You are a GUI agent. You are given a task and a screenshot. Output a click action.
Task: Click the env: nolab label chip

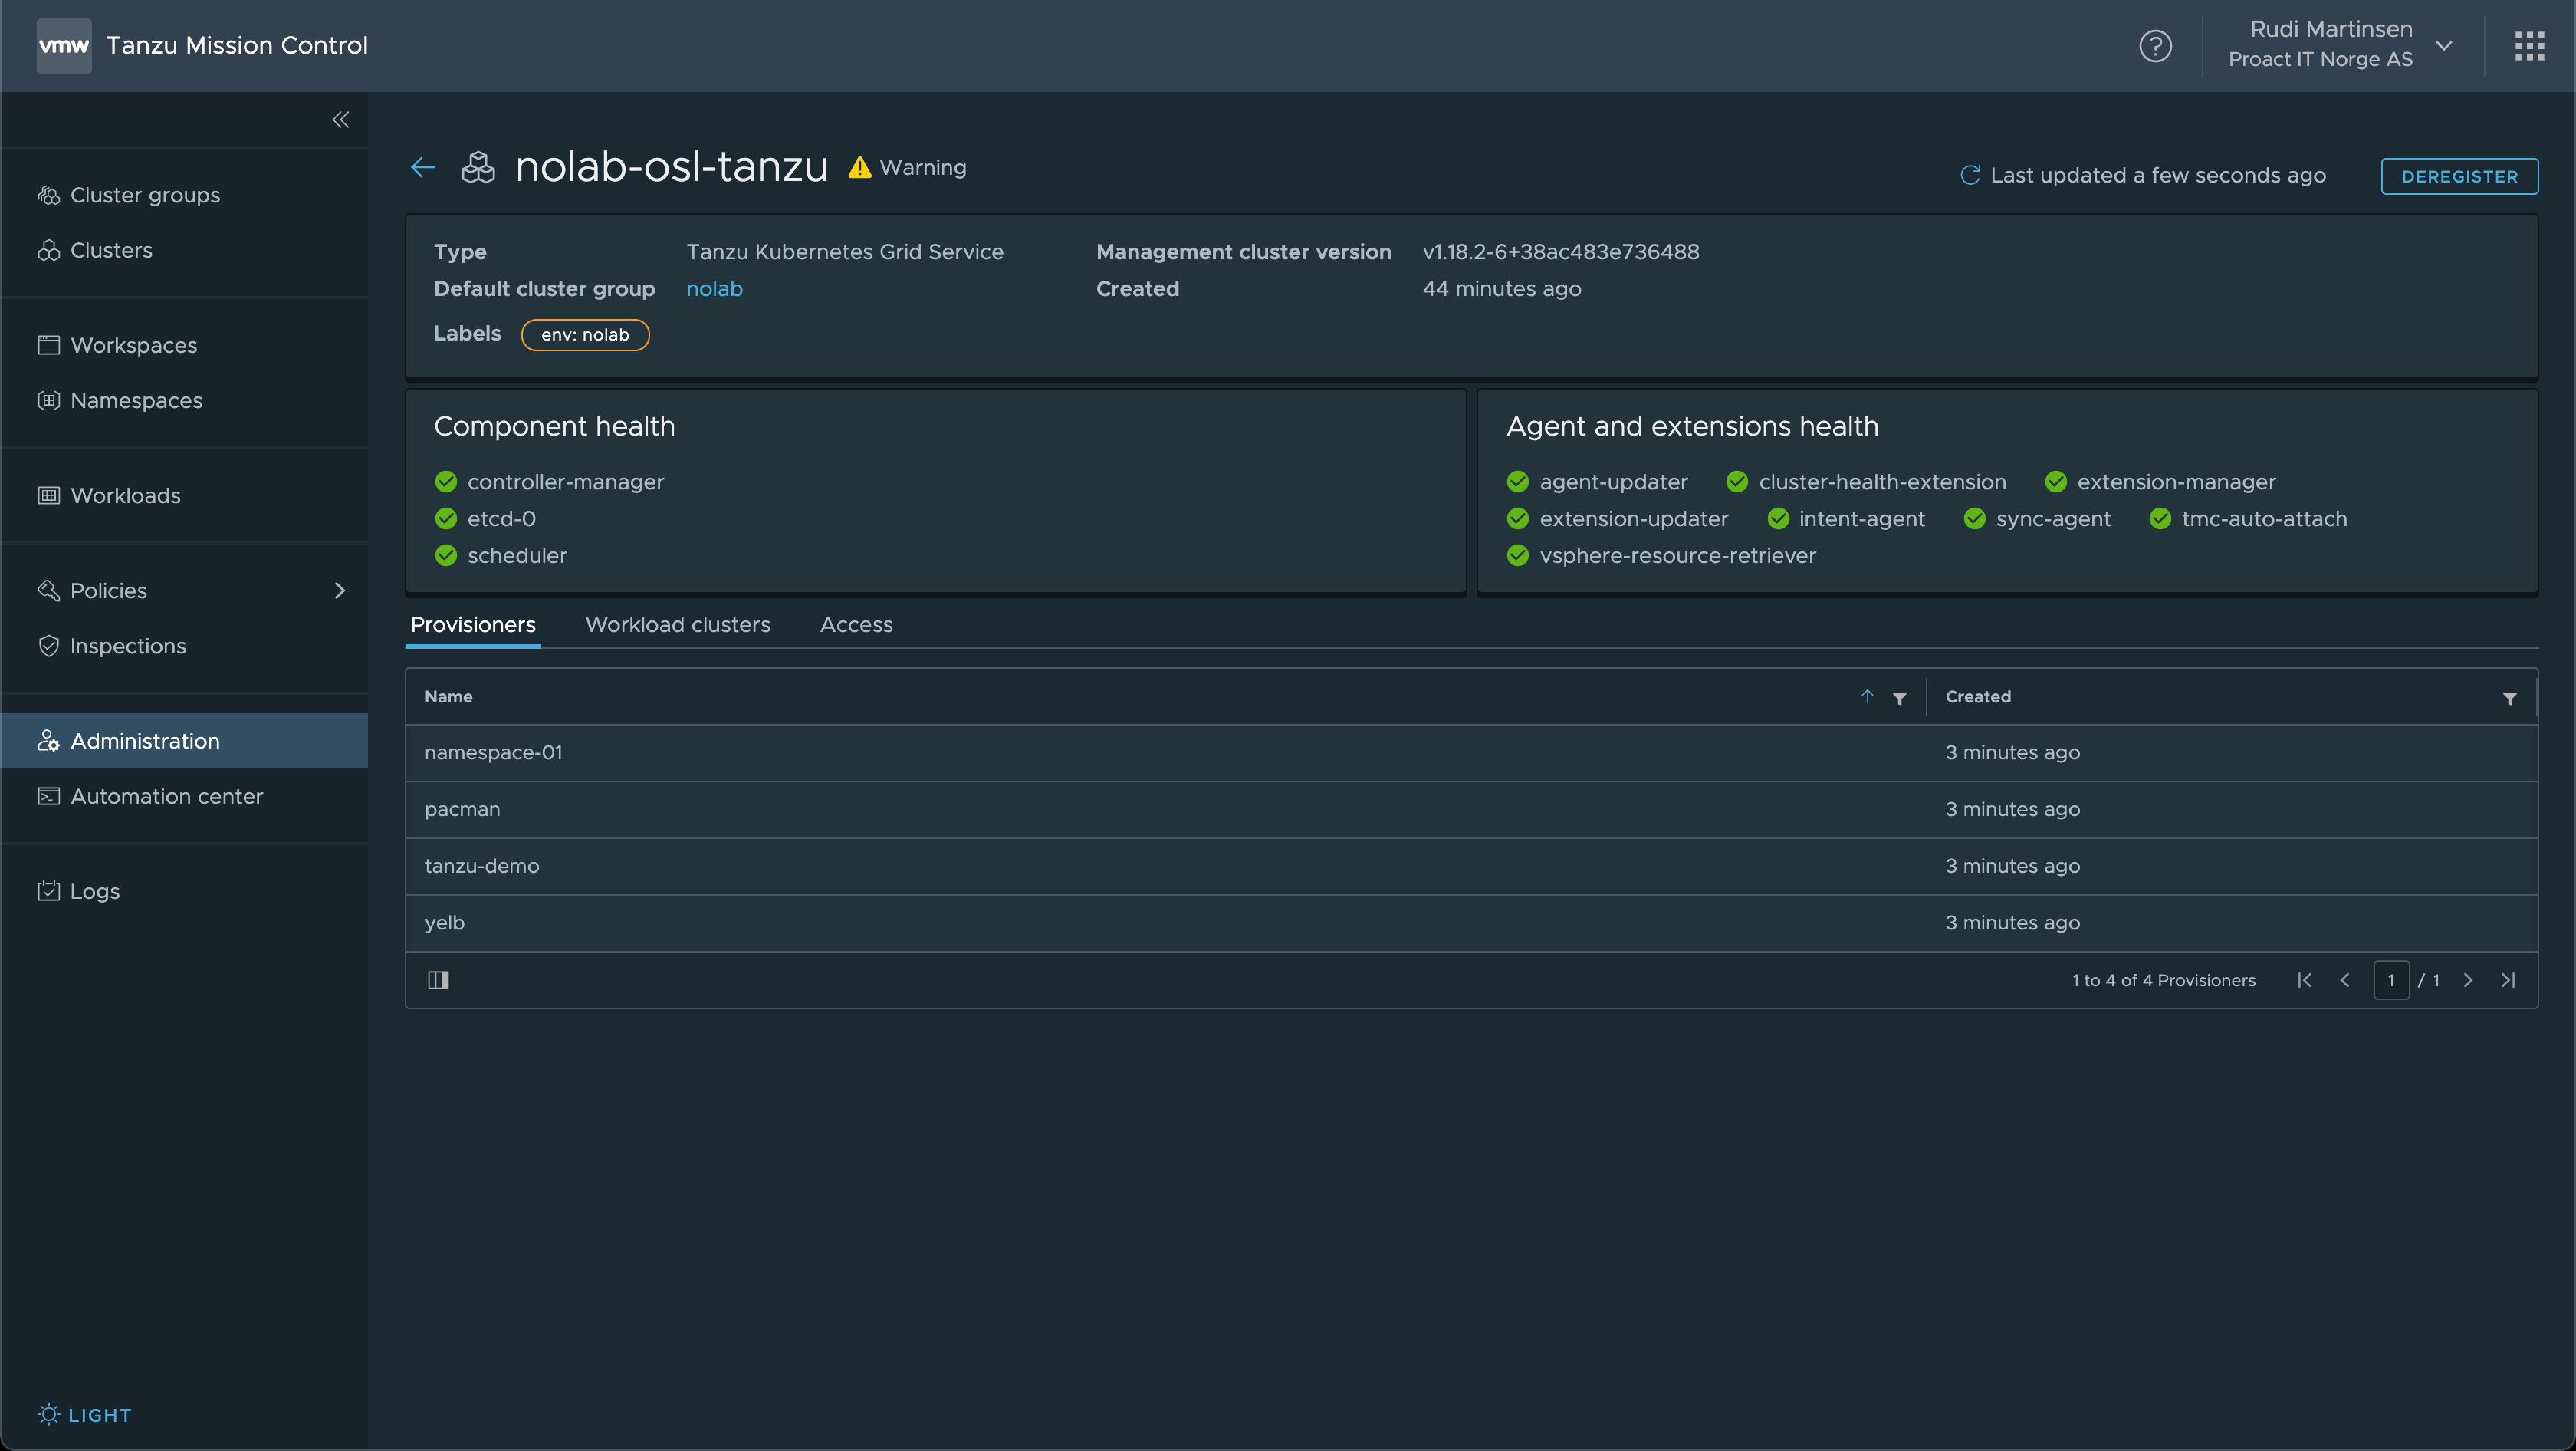pos(585,335)
